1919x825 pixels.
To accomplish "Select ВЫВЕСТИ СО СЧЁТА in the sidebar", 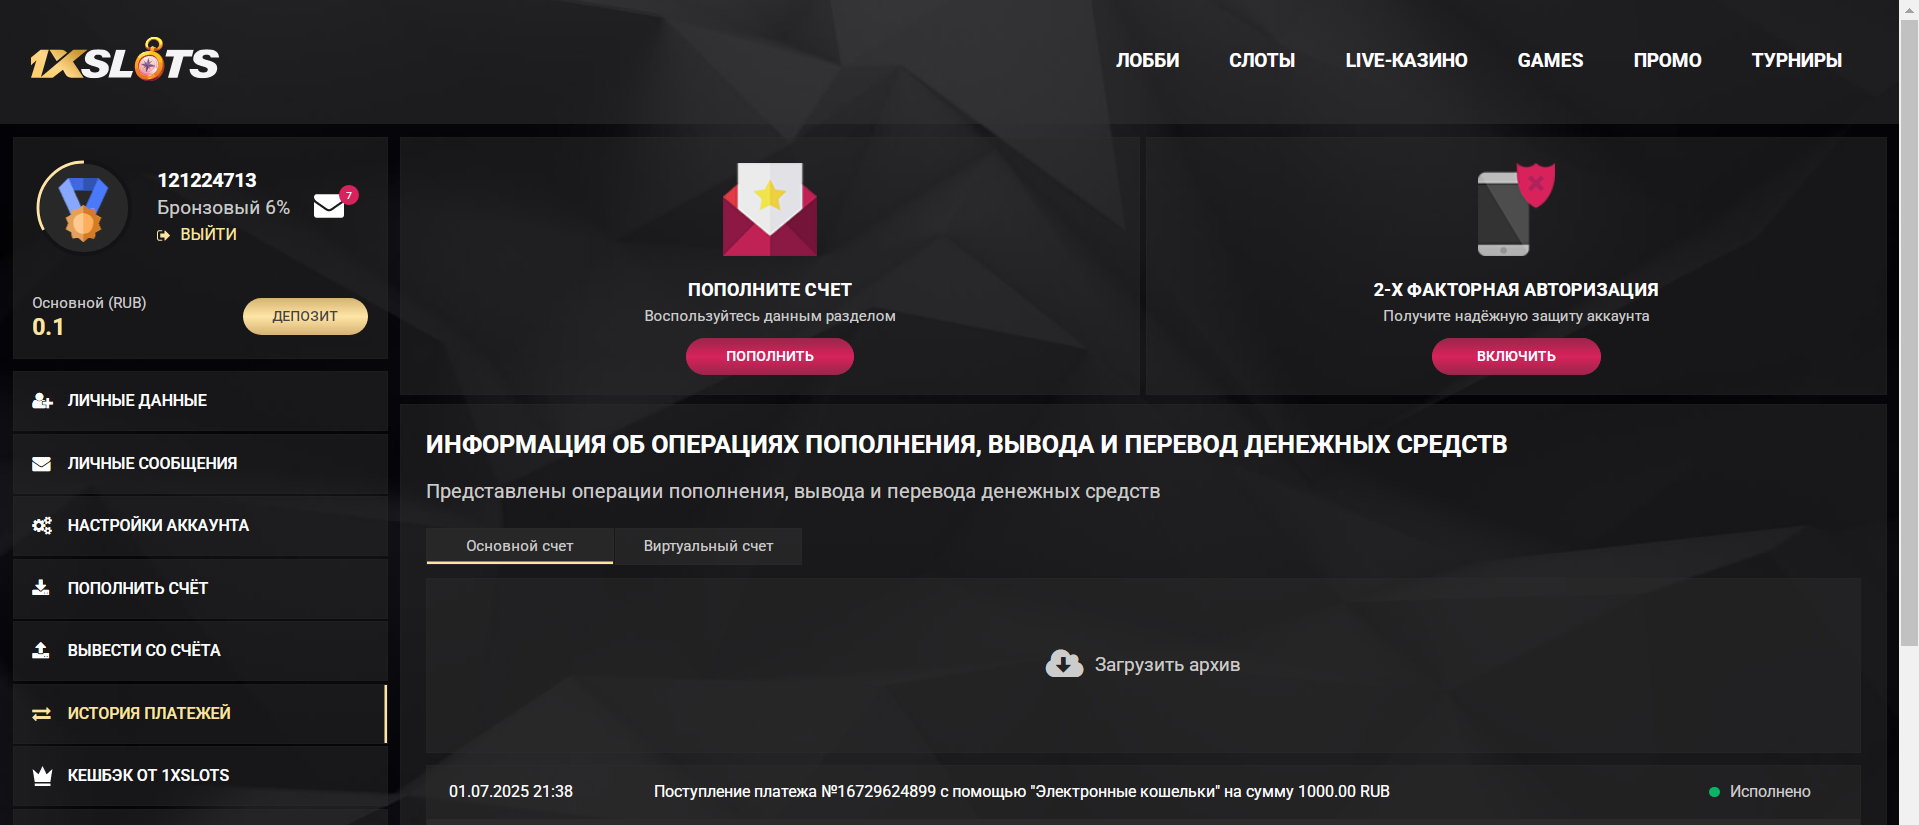I will (200, 651).
